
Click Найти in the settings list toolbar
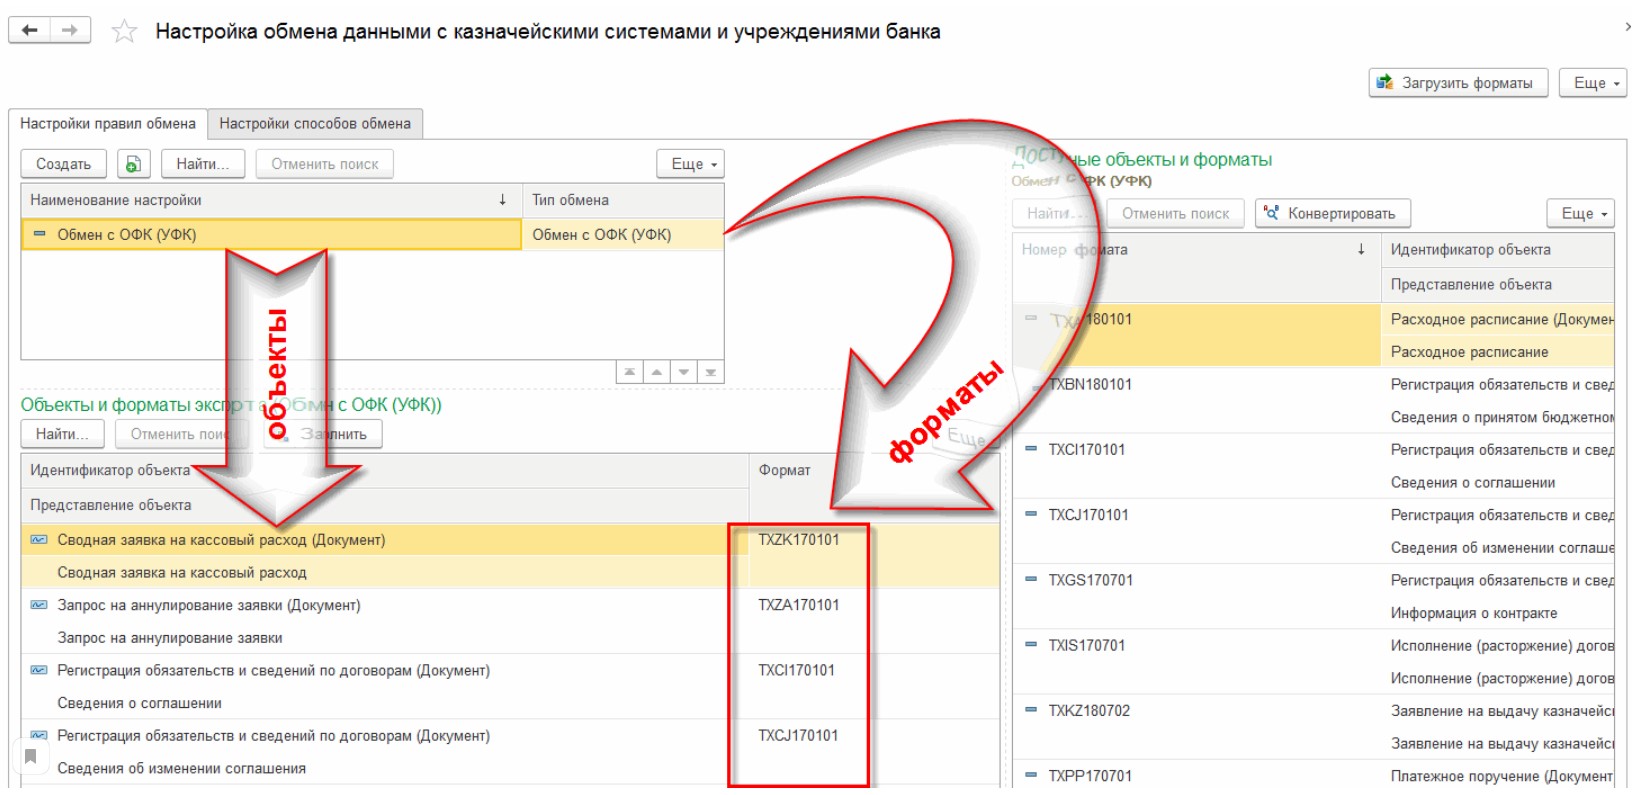203,164
